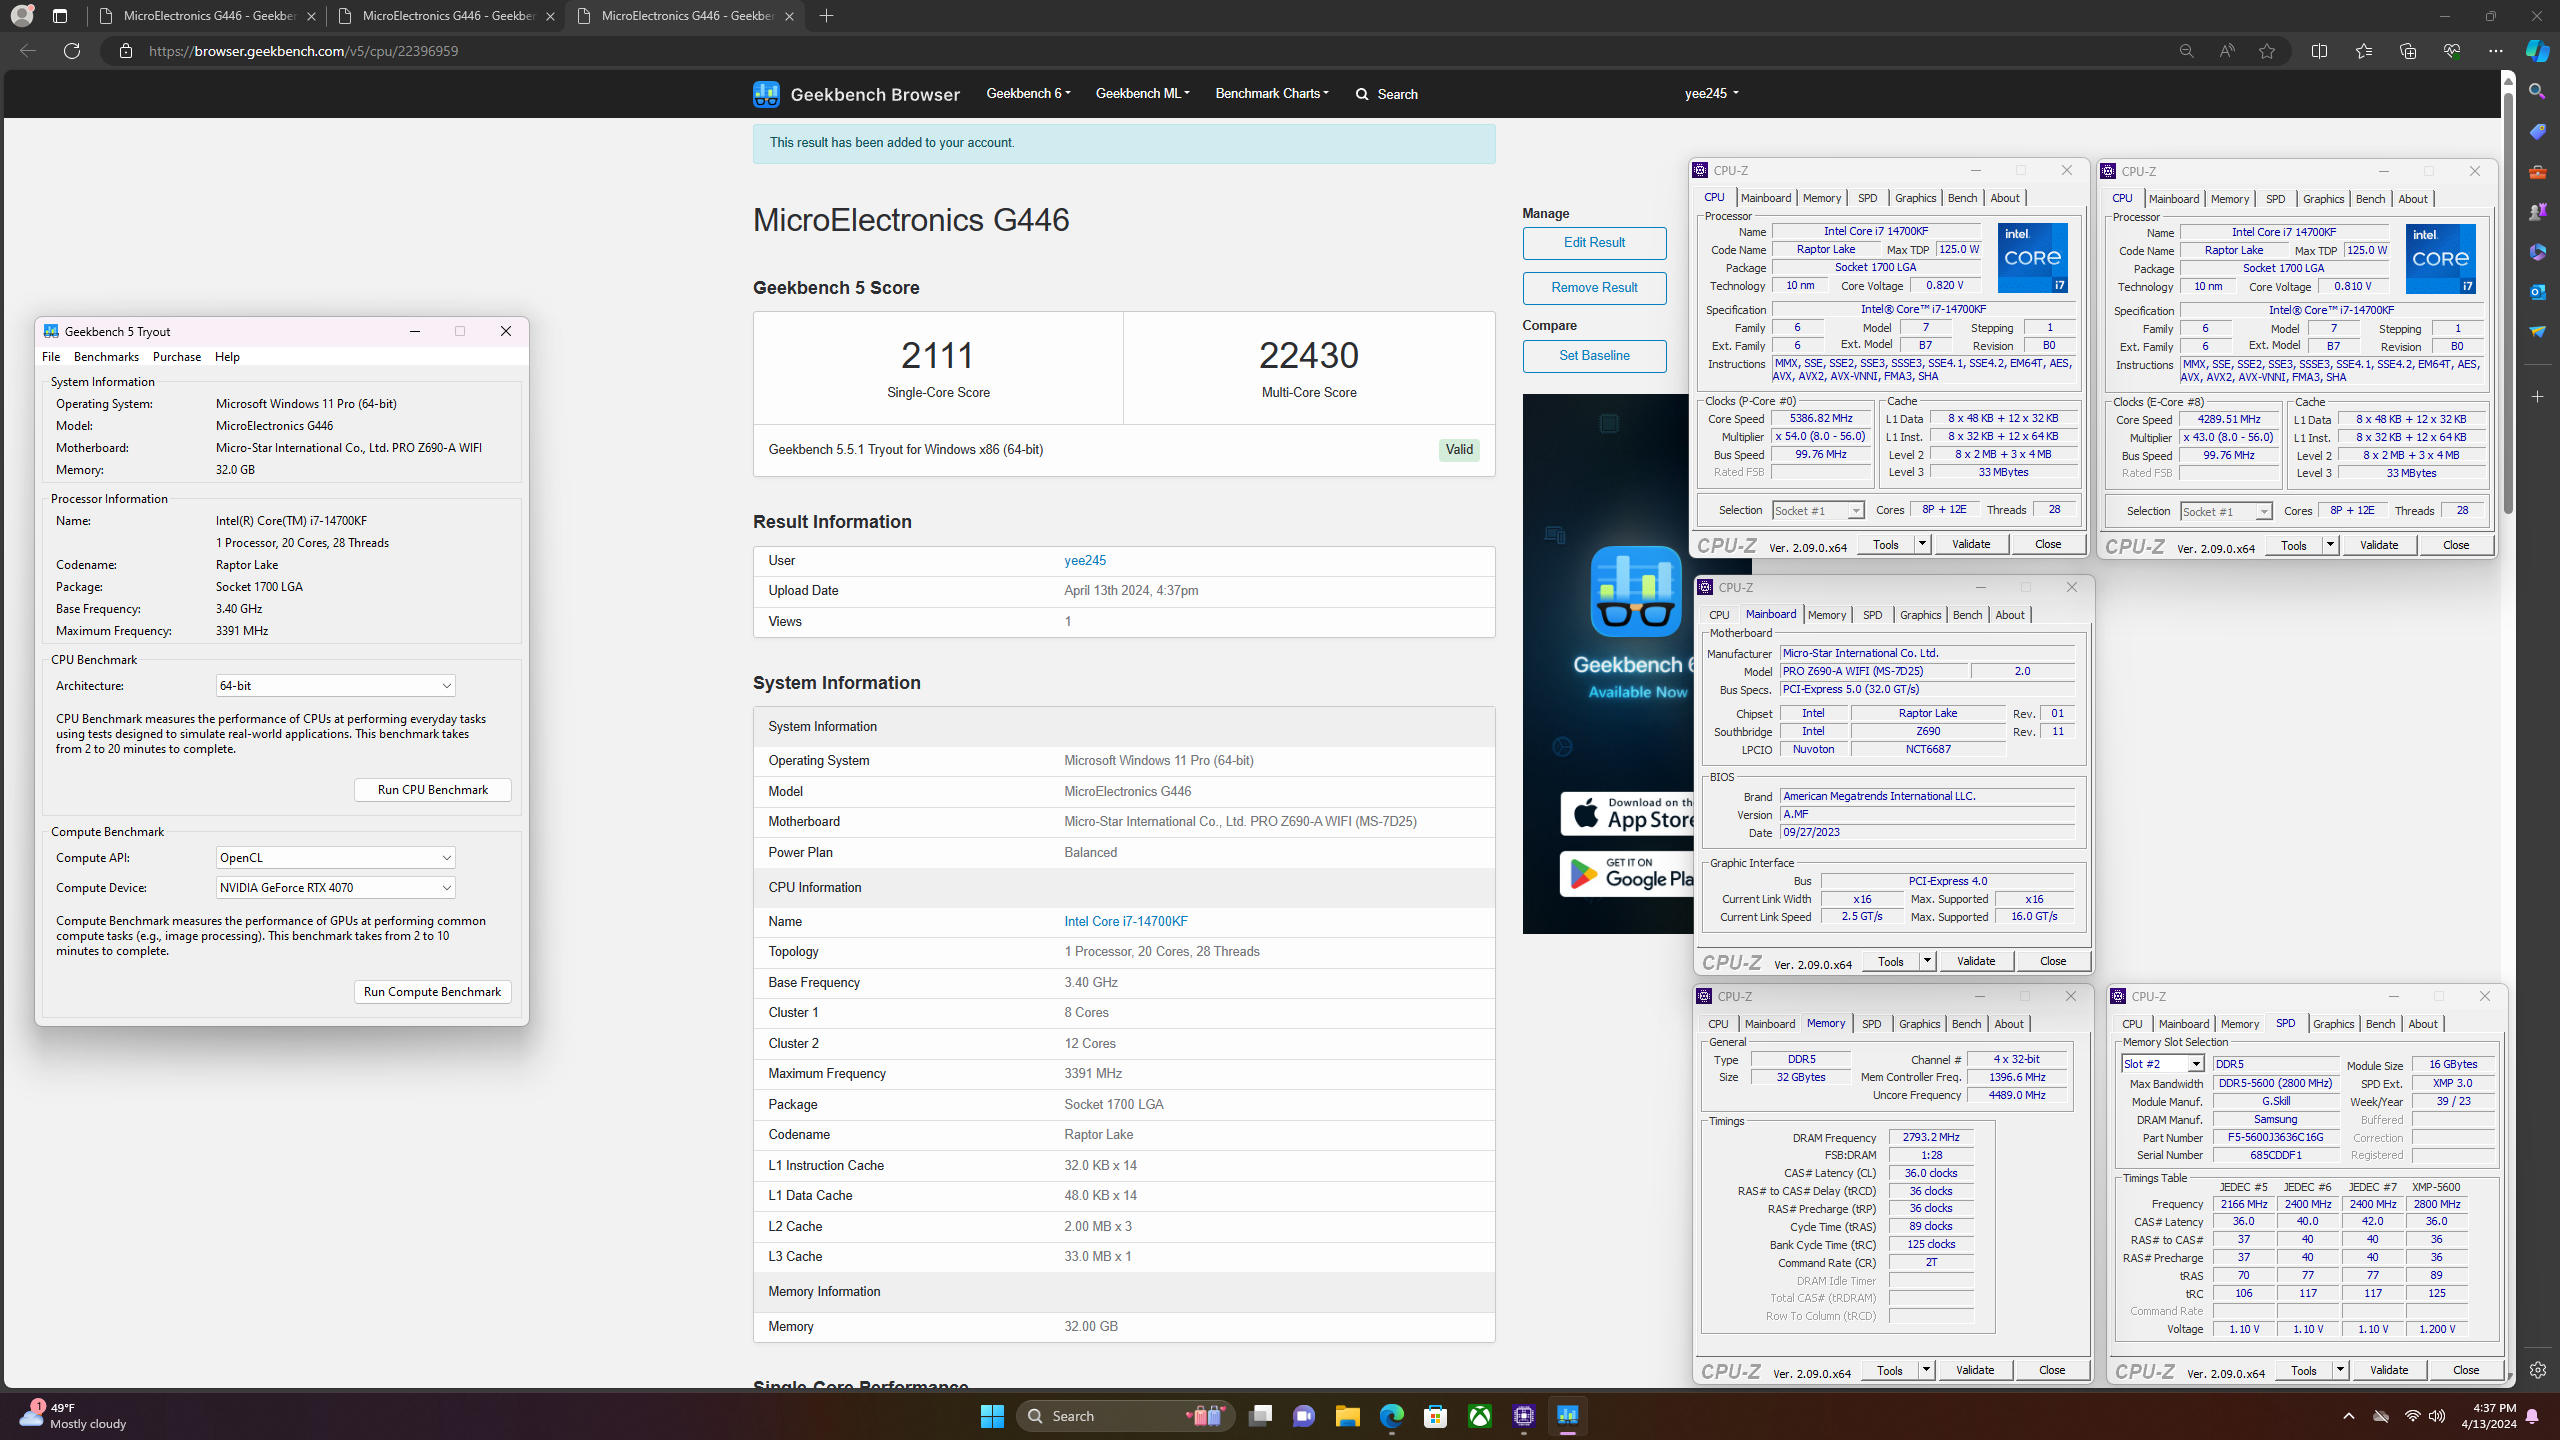Click the zoom out magnifier in address bar
2560x1440 pixels.
tap(2187, 51)
